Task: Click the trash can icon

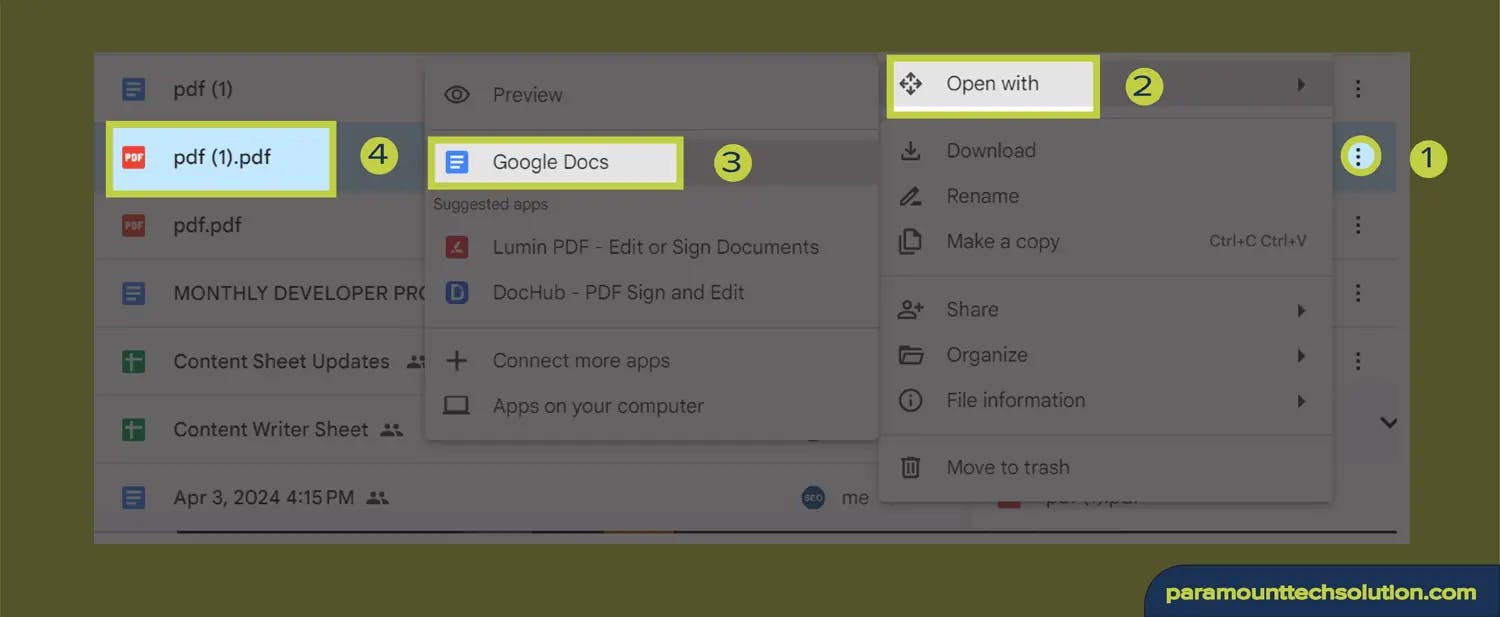Action: pyautogui.click(x=911, y=467)
